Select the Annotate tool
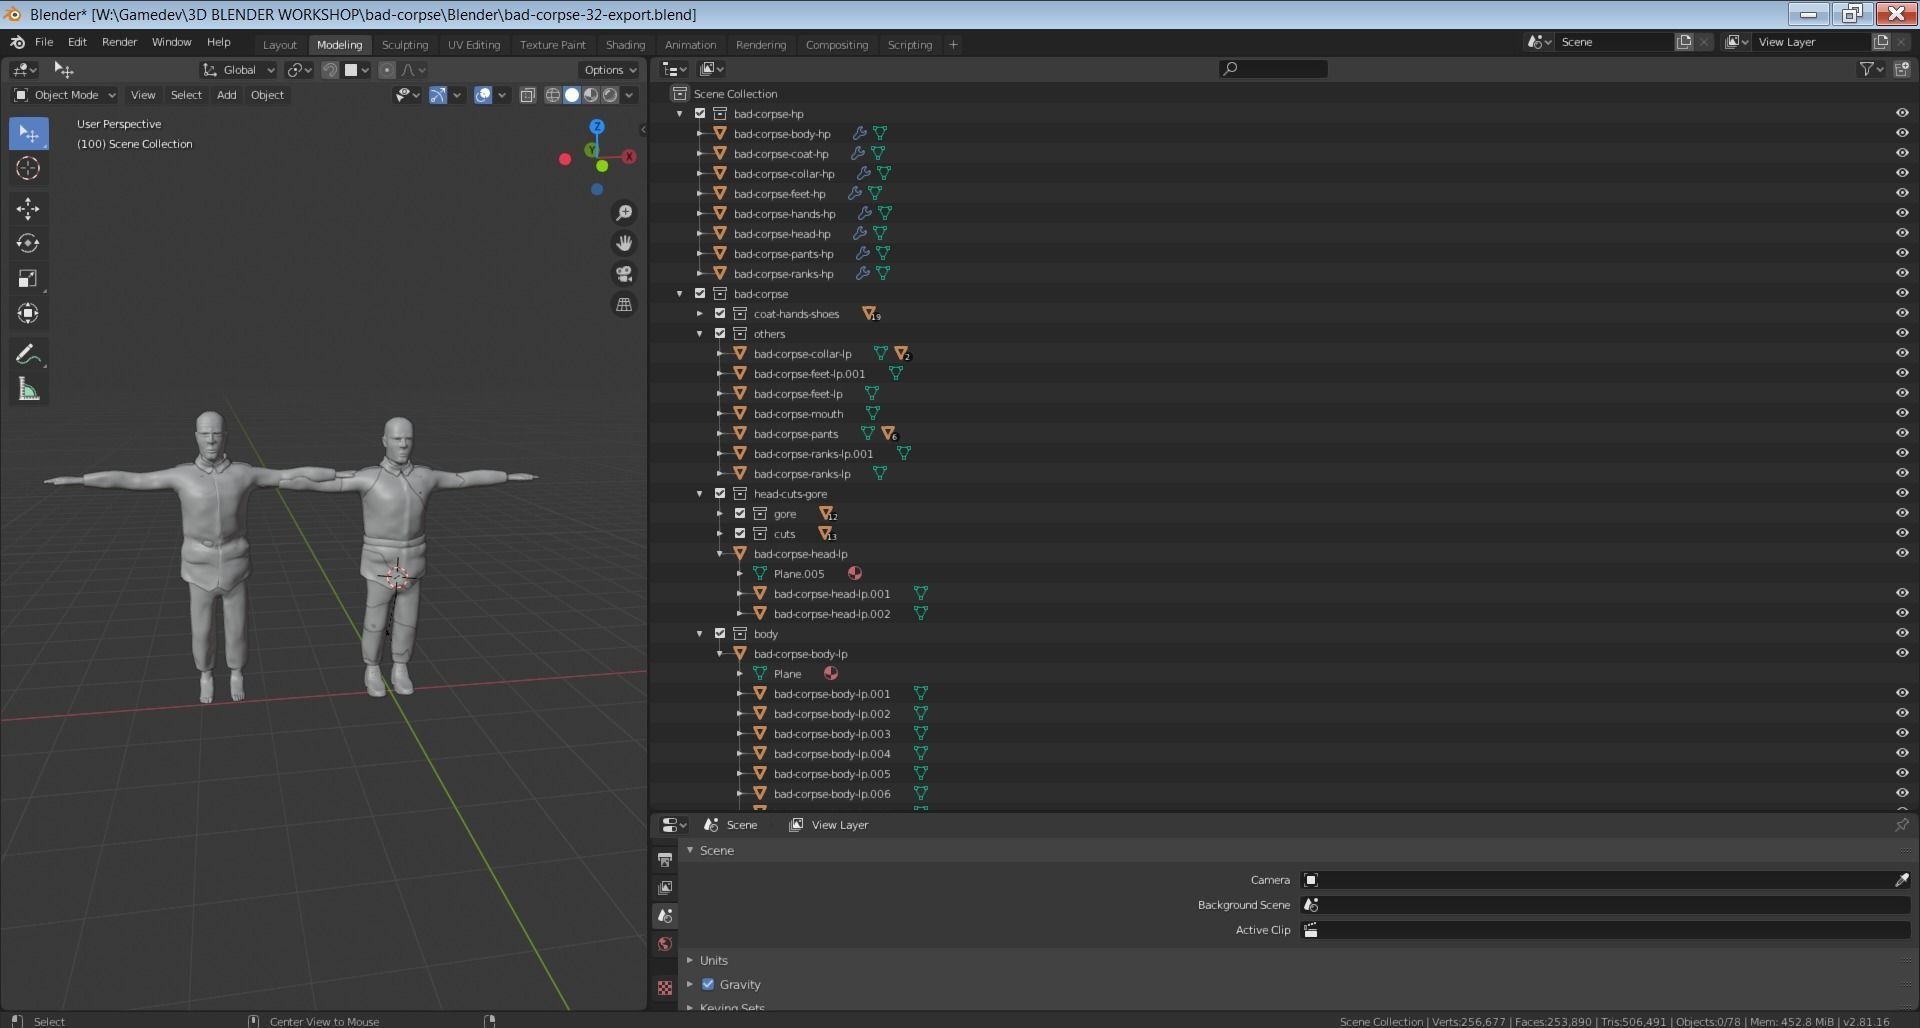 click(x=28, y=354)
